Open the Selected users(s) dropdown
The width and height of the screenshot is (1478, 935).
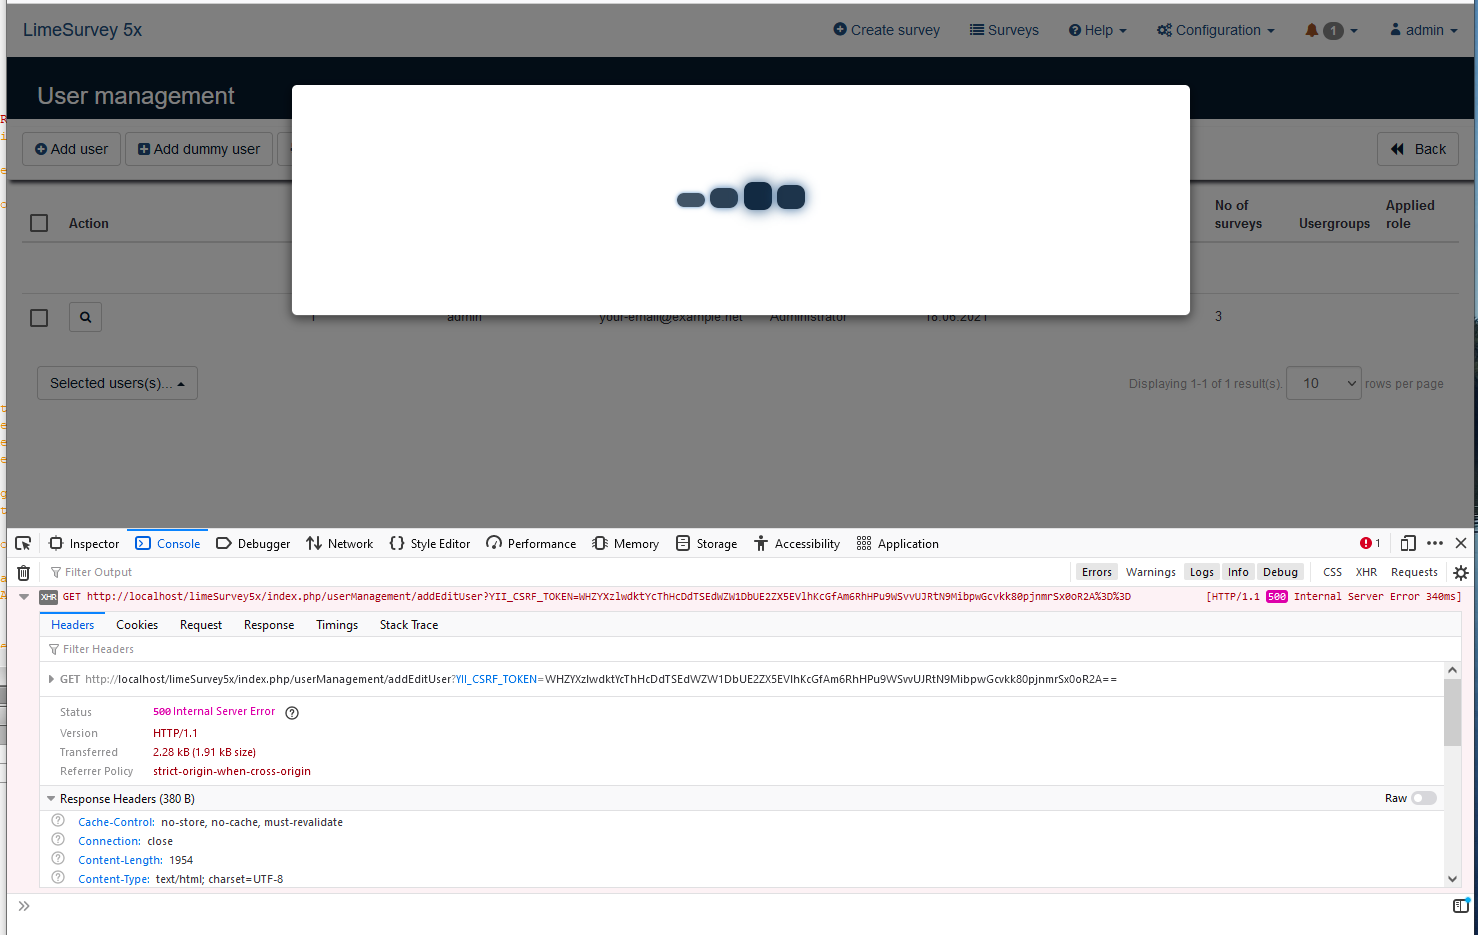(x=117, y=383)
